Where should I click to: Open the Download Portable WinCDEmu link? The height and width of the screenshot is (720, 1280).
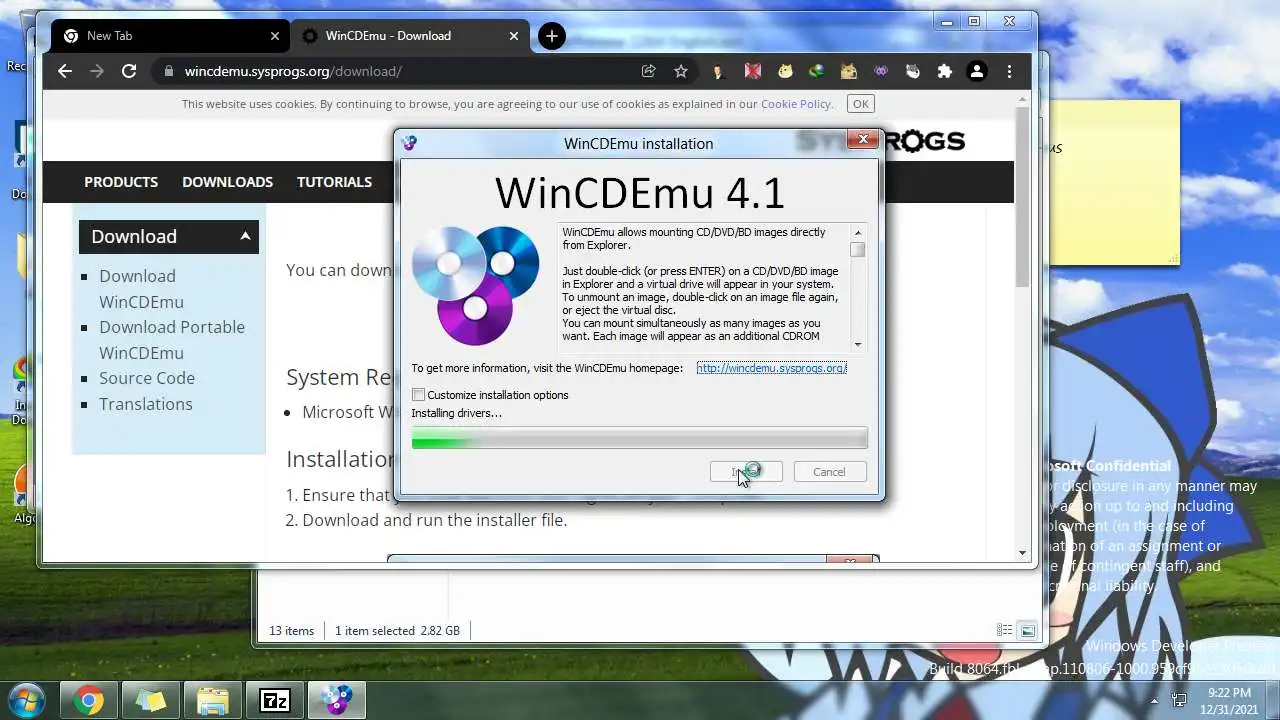(171, 340)
